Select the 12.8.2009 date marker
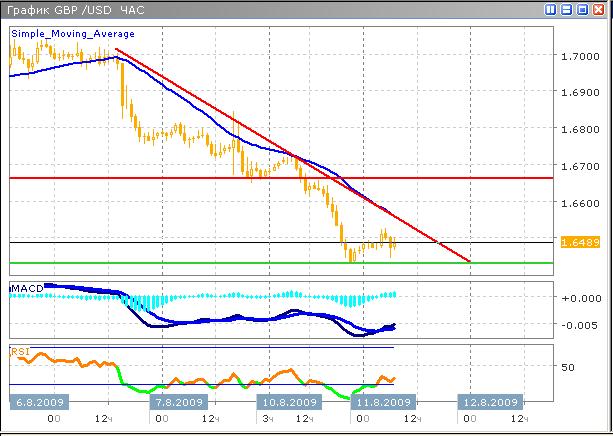The height and width of the screenshot is (436, 613). point(489,402)
